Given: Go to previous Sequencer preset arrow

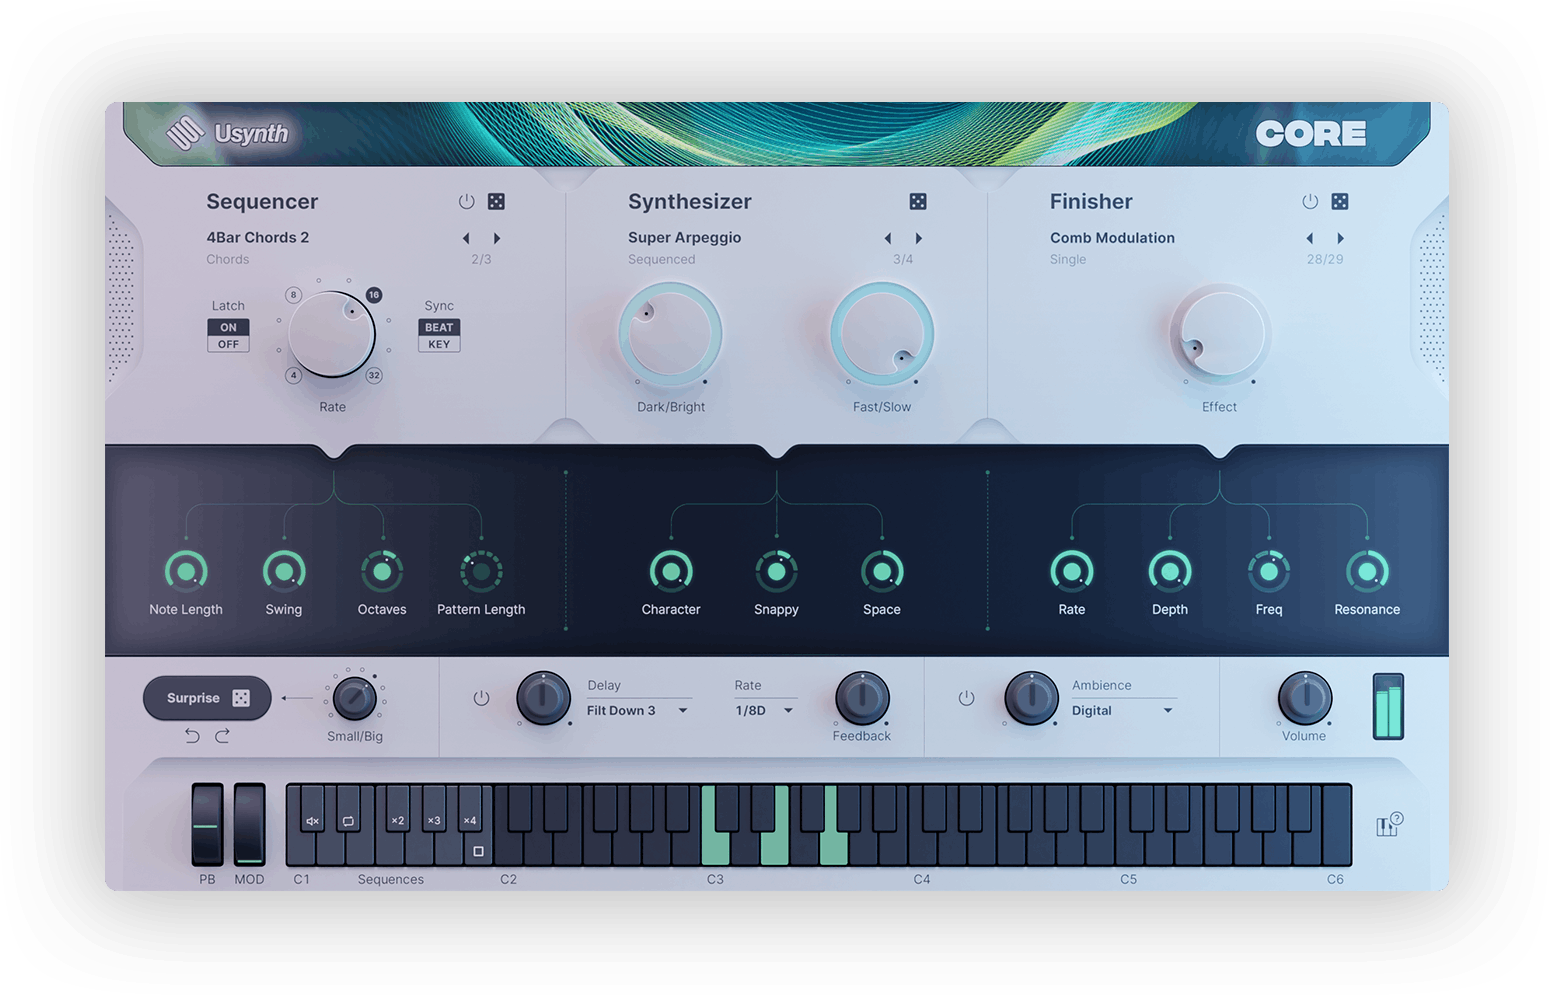Looking at the screenshot, I should [x=466, y=238].
